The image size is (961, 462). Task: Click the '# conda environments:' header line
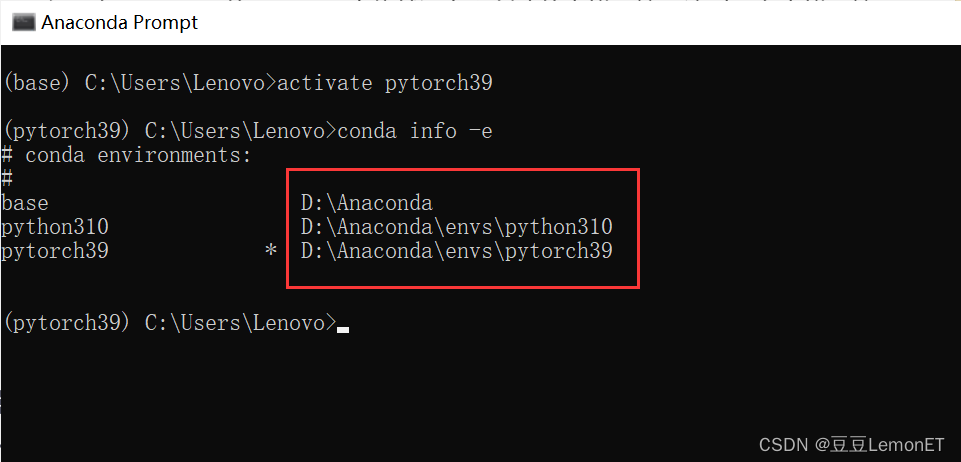126,156
